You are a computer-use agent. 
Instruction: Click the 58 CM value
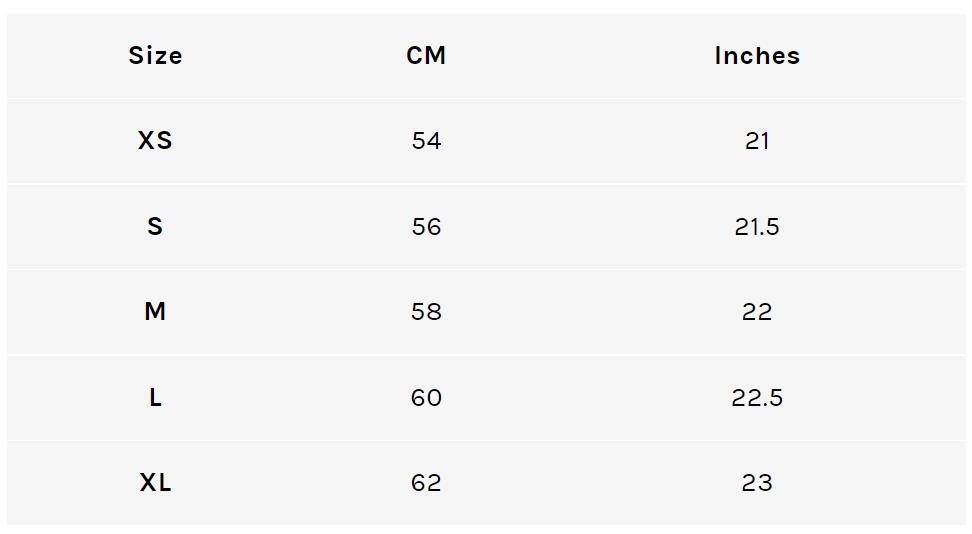(x=426, y=312)
